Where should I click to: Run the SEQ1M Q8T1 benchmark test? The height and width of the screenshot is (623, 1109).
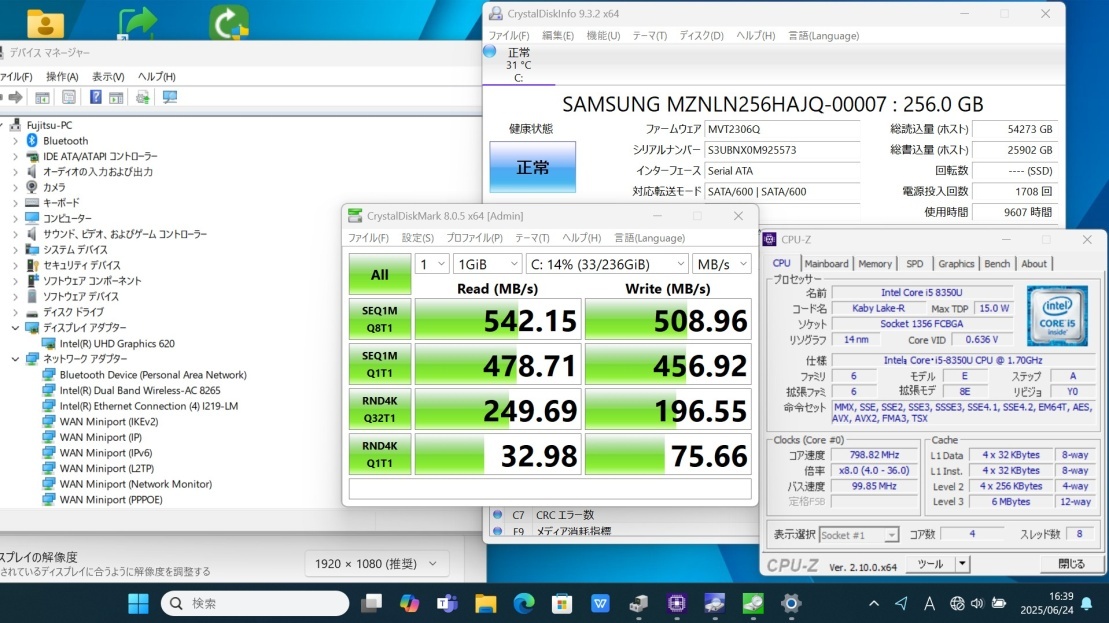tap(380, 319)
